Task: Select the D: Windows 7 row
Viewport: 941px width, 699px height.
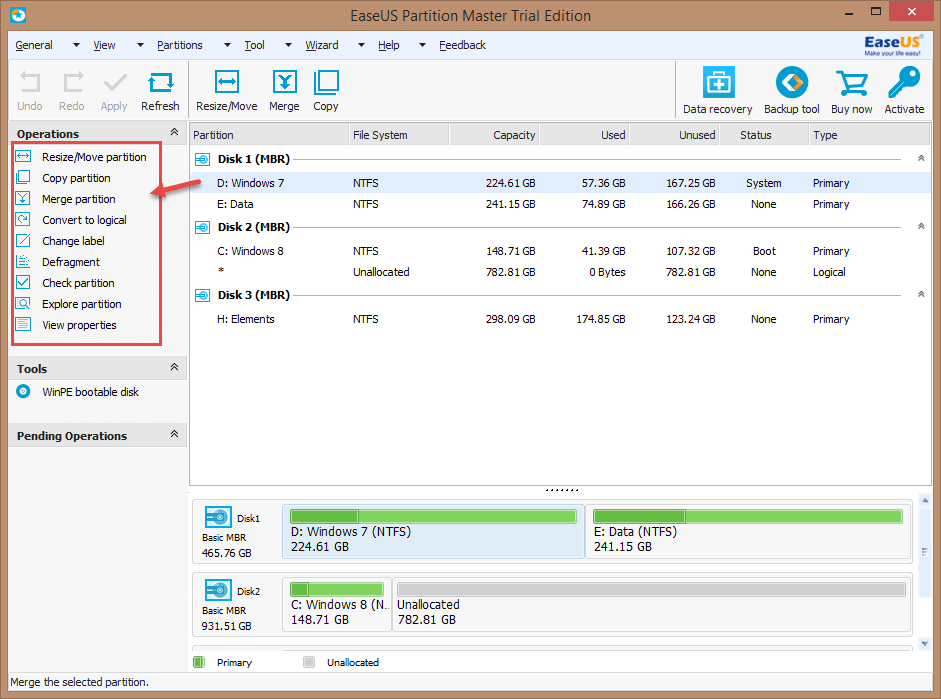Action: coord(561,183)
